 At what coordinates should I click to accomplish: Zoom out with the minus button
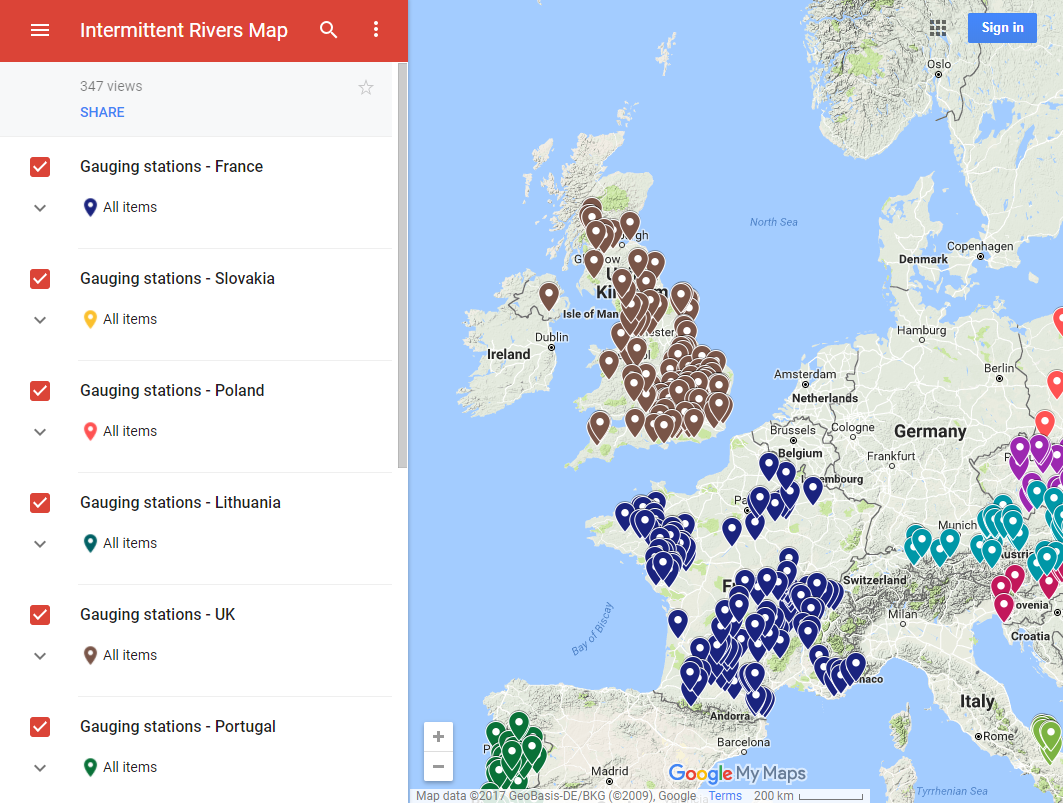(439, 766)
